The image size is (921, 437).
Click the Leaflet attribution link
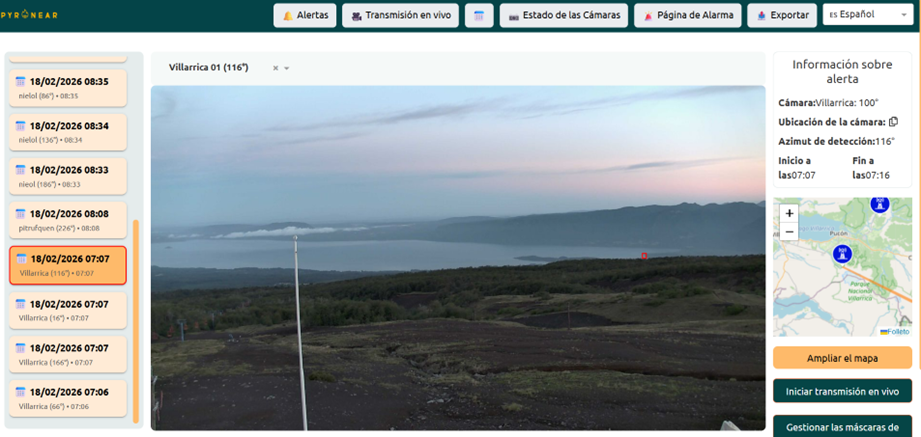(897, 331)
